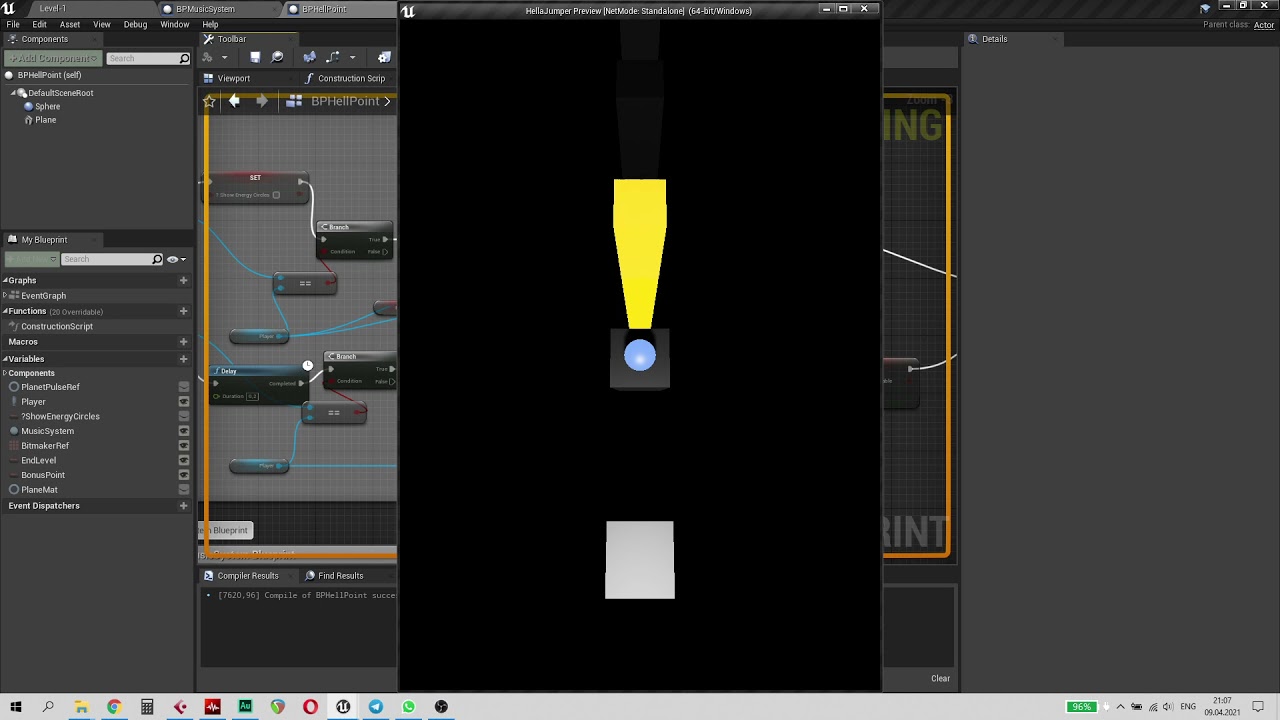The image size is (1280, 720).
Task: Open the Asset menu
Action: click(x=70, y=24)
